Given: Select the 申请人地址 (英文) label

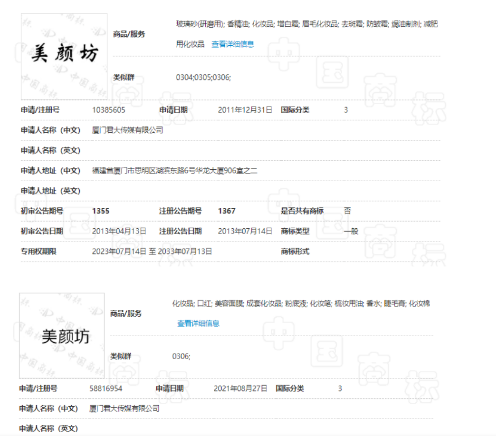Looking at the screenshot, I should click(51, 191).
